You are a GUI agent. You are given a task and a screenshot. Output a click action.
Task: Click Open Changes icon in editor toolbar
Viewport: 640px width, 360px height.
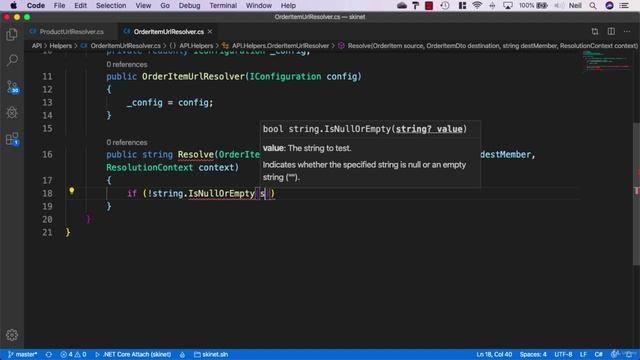click(x=595, y=31)
